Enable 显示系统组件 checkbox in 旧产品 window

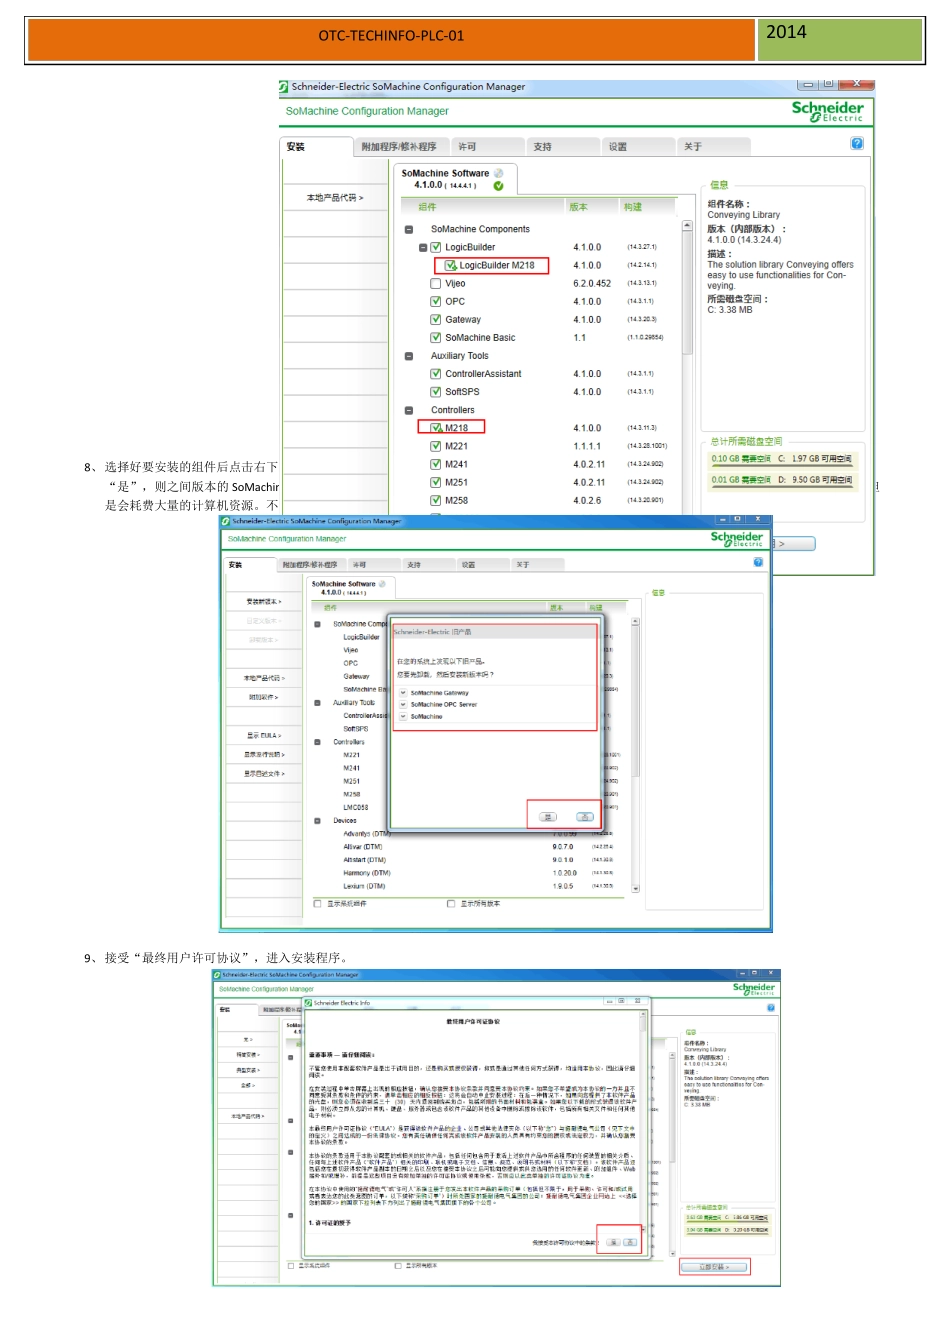point(318,904)
